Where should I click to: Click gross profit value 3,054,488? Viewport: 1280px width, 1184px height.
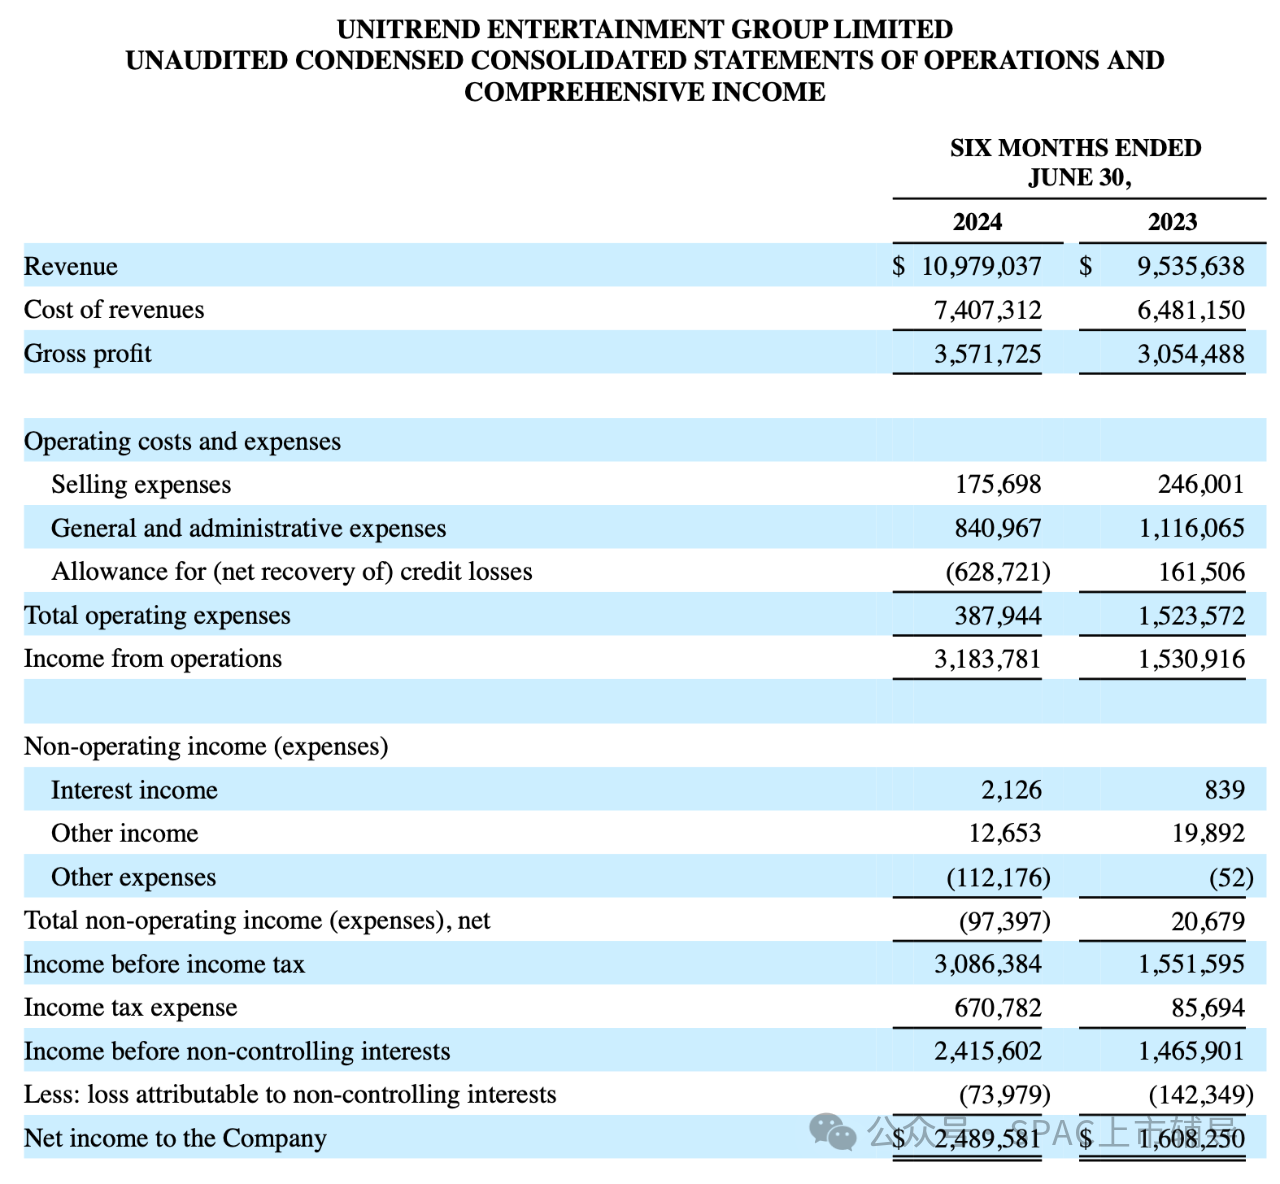click(x=1191, y=354)
